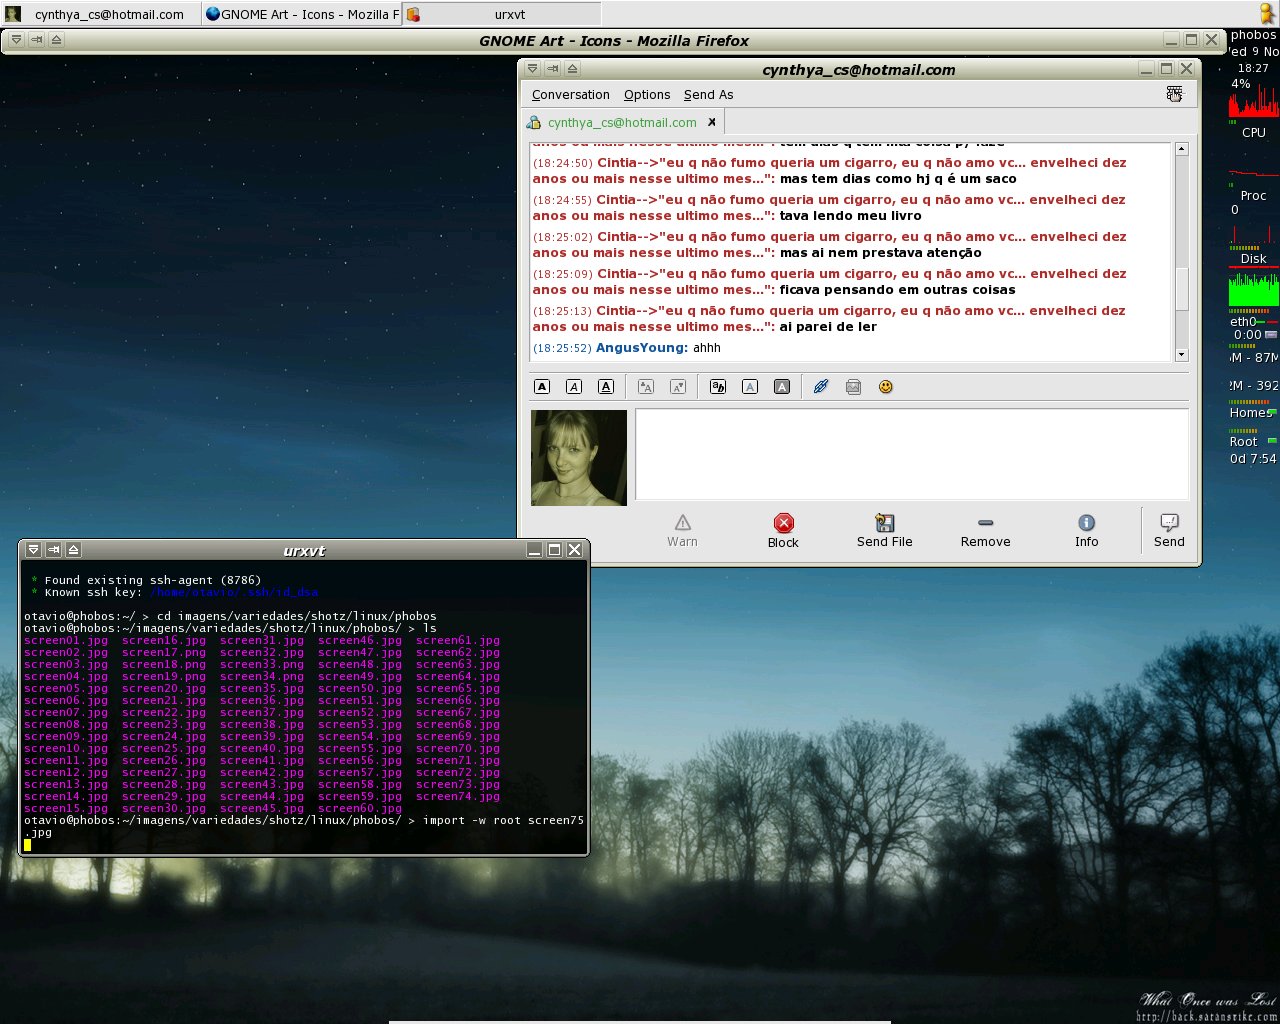
Task: Decrease the chat font size
Action: pyautogui.click(x=678, y=387)
